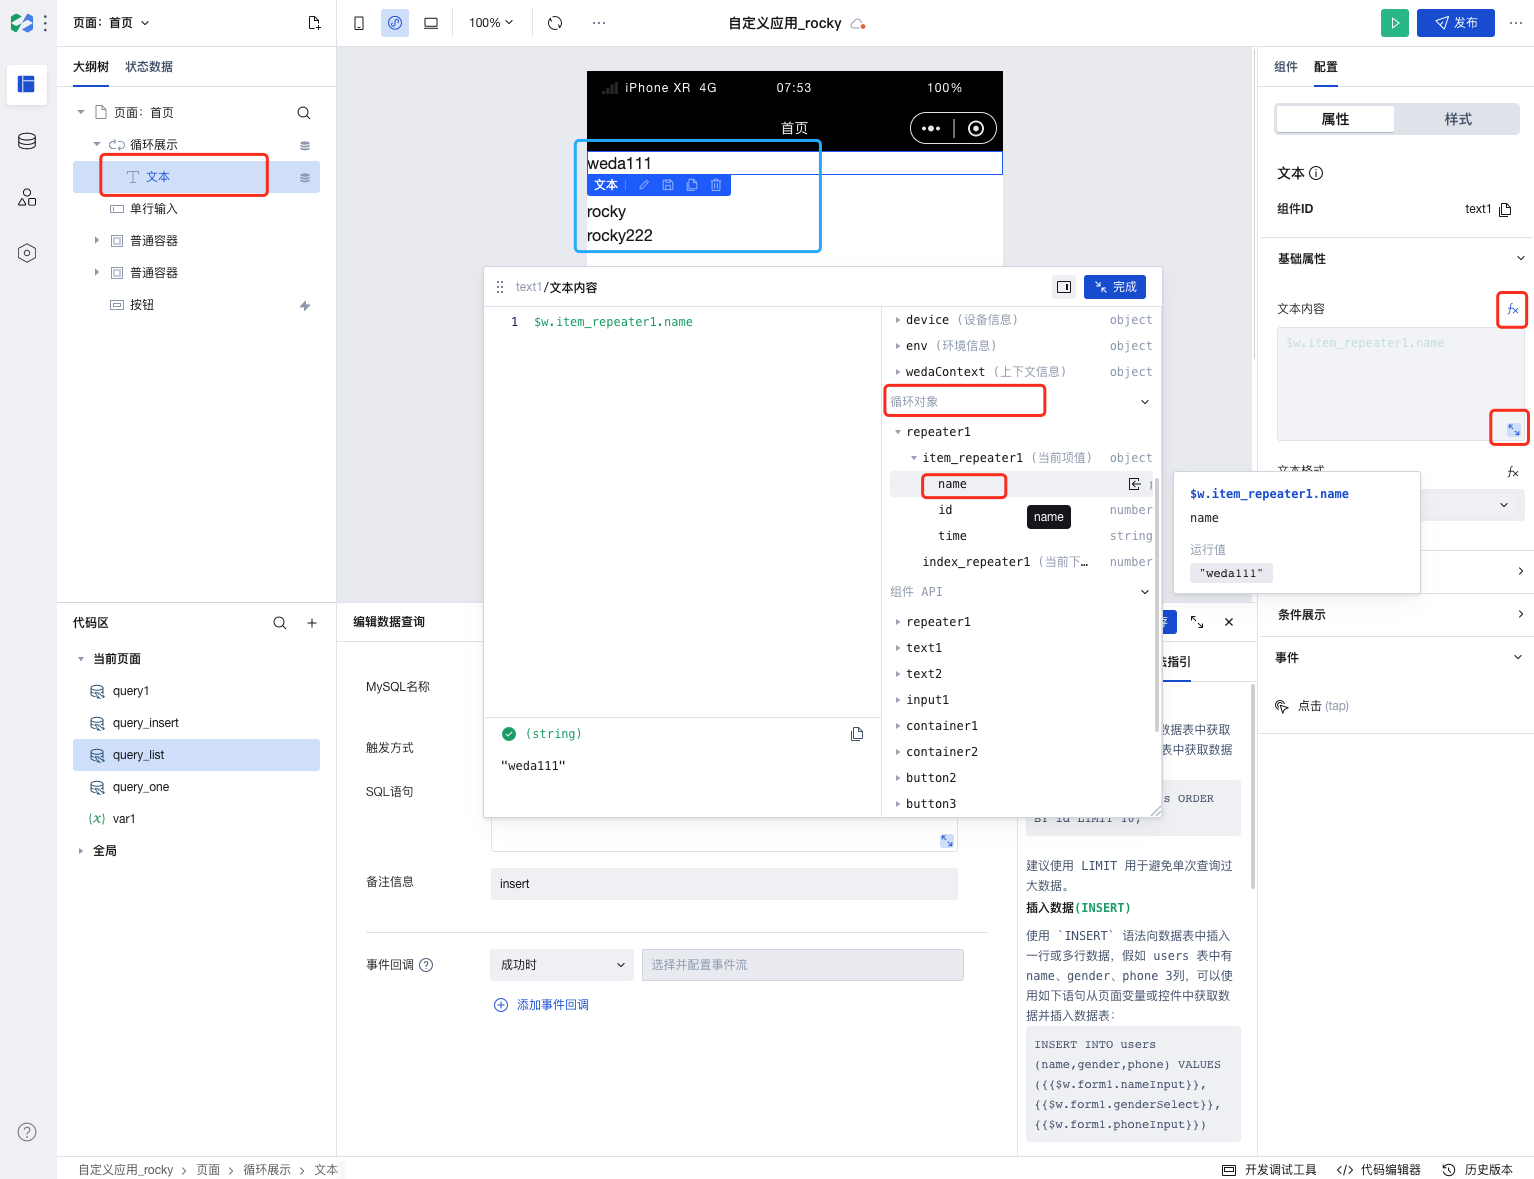Click 完成 button in expression editor
This screenshot has width=1534, height=1179.
[x=1115, y=287]
